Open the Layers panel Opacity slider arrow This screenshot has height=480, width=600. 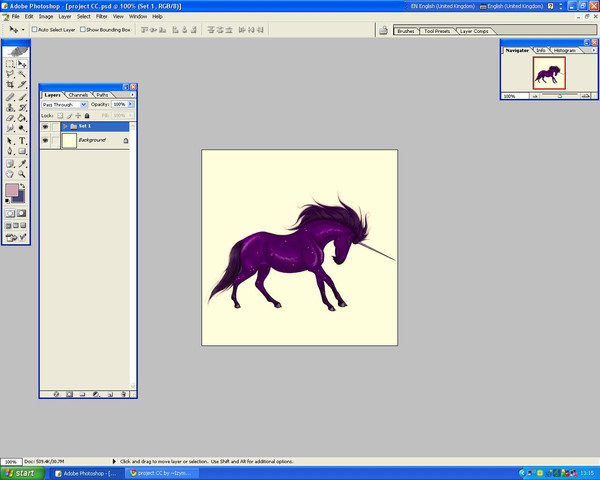pos(130,104)
